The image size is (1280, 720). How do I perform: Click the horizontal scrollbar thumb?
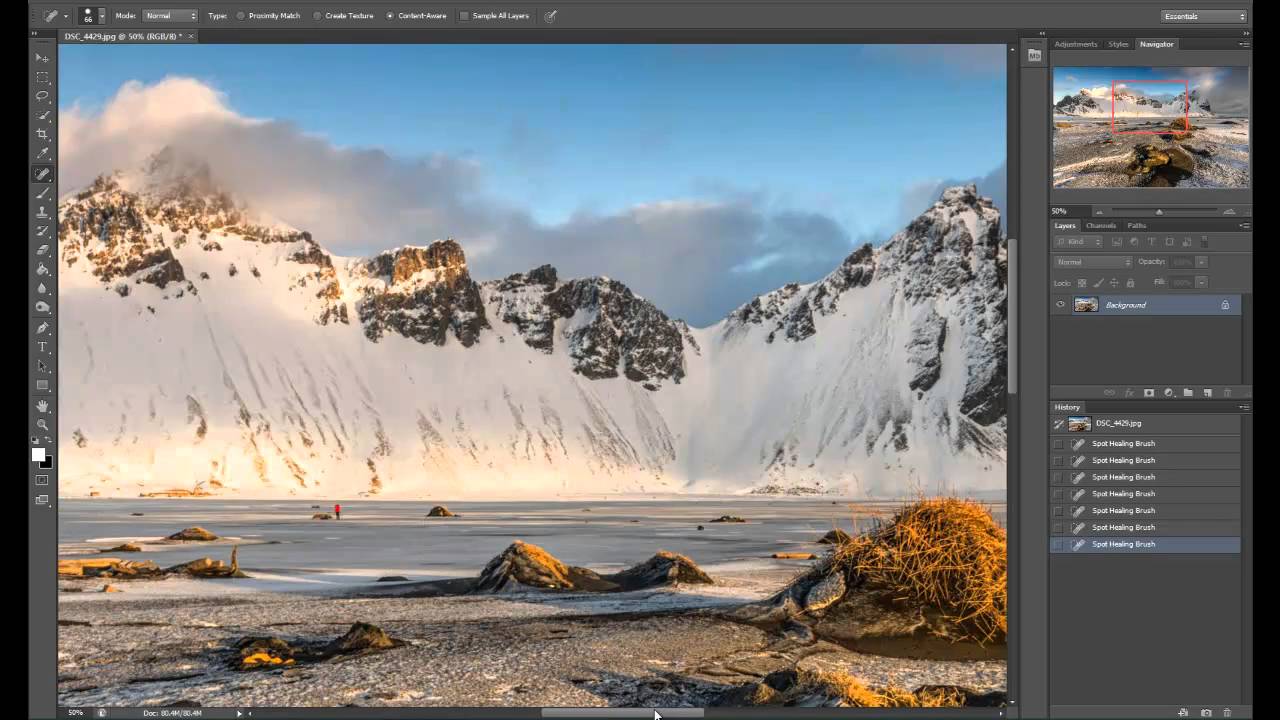pyautogui.click(x=622, y=713)
